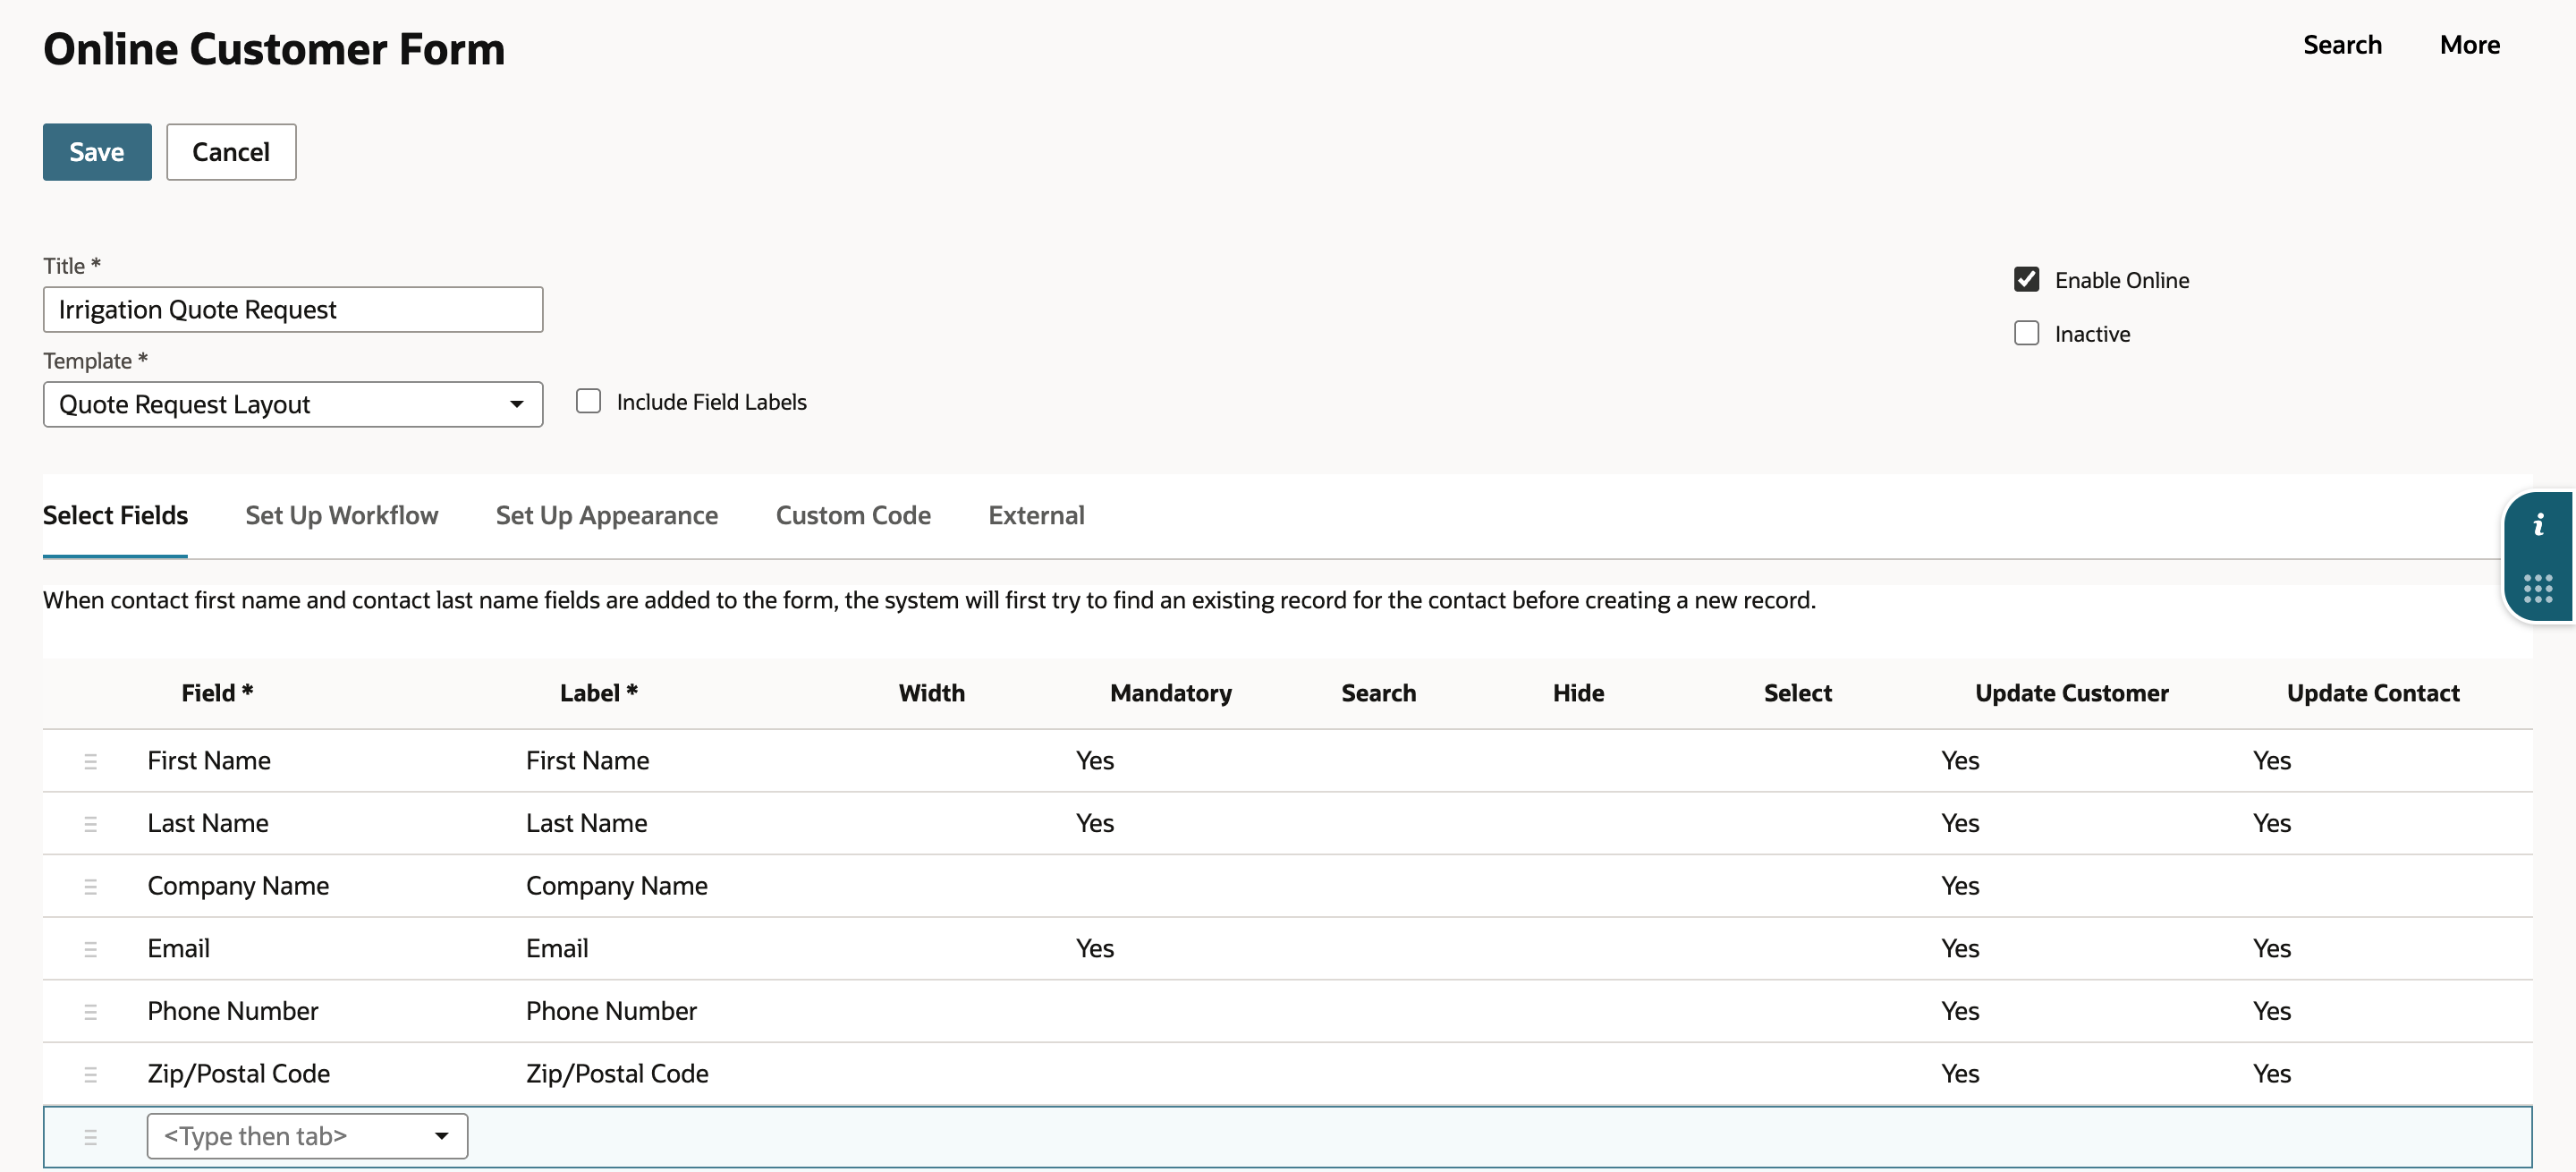Click the Width column header
The width and height of the screenshot is (2576, 1172).
932,693
